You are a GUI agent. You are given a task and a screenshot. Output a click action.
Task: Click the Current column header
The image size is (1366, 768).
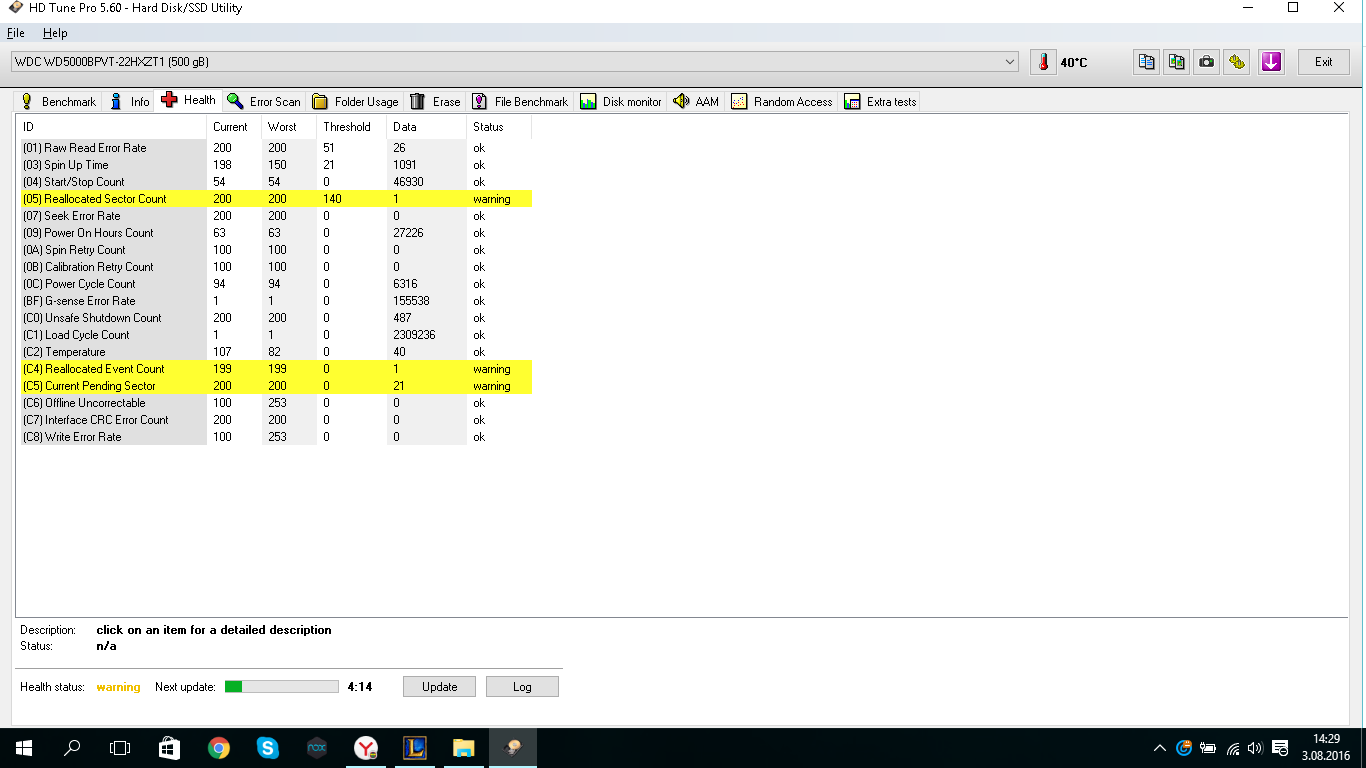pos(234,127)
